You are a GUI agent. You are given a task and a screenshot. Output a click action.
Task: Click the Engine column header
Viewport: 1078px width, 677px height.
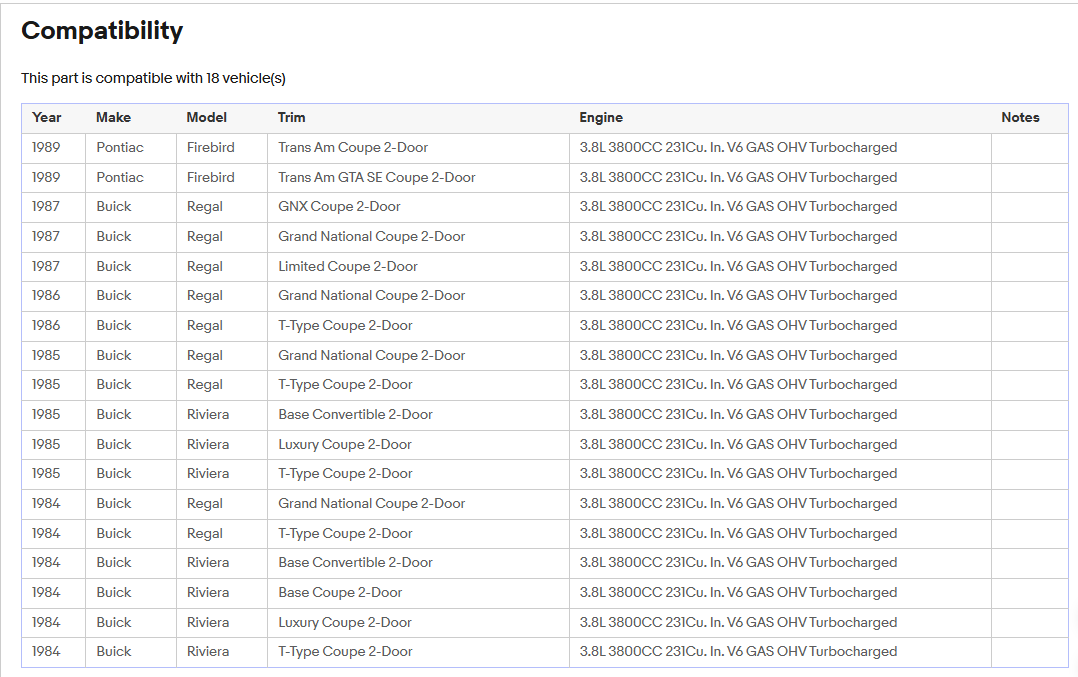point(601,118)
